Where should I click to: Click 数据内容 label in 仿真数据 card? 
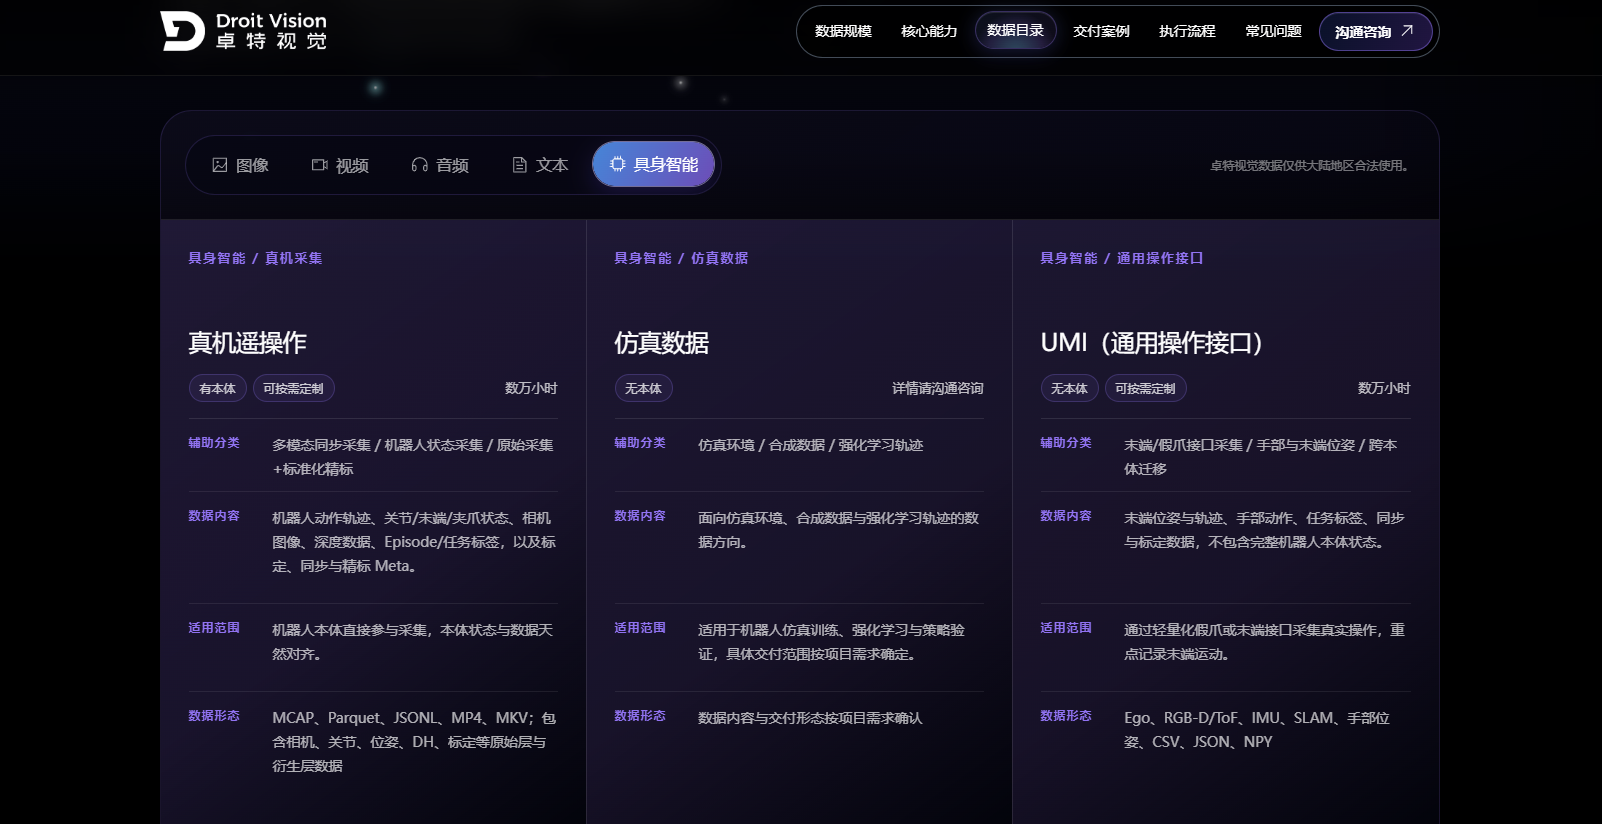pyautogui.click(x=640, y=515)
